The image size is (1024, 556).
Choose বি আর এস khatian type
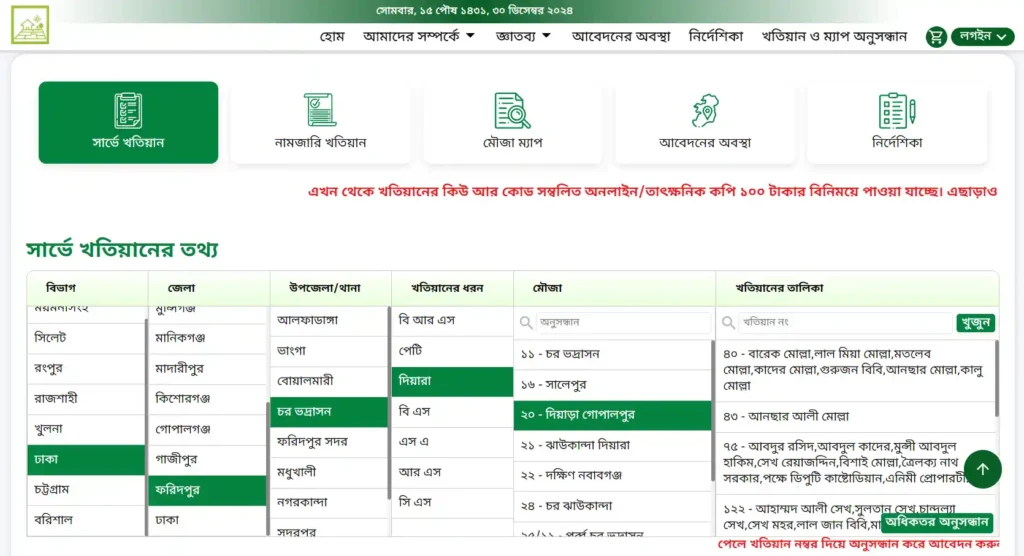[452, 320]
